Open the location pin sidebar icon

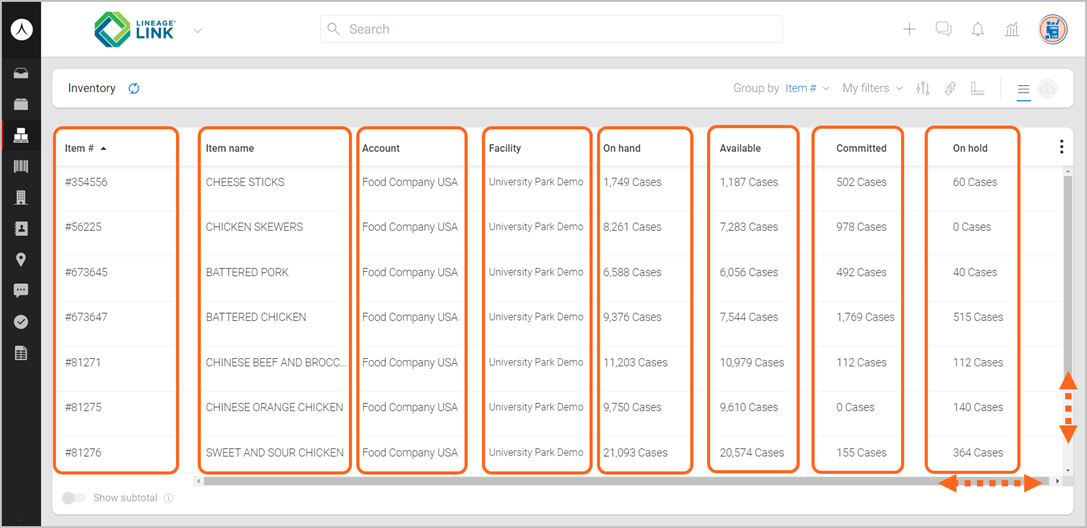point(21,260)
